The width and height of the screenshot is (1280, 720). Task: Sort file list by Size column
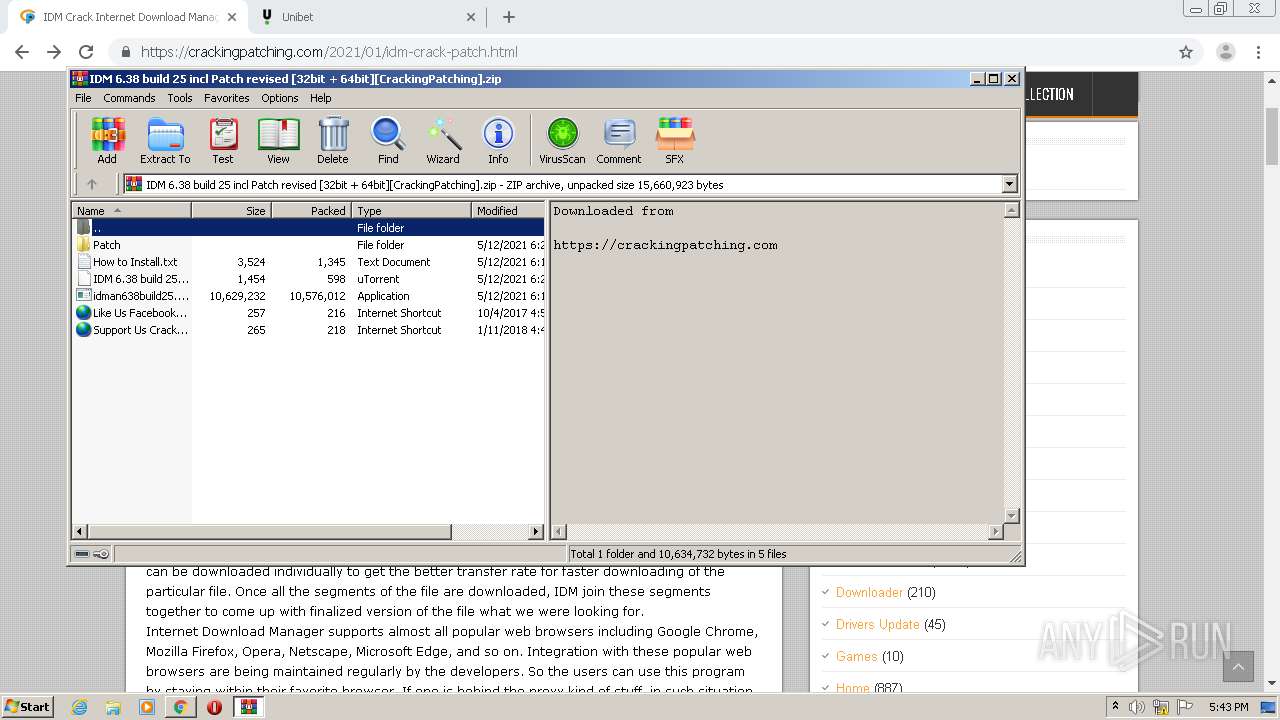point(232,211)
